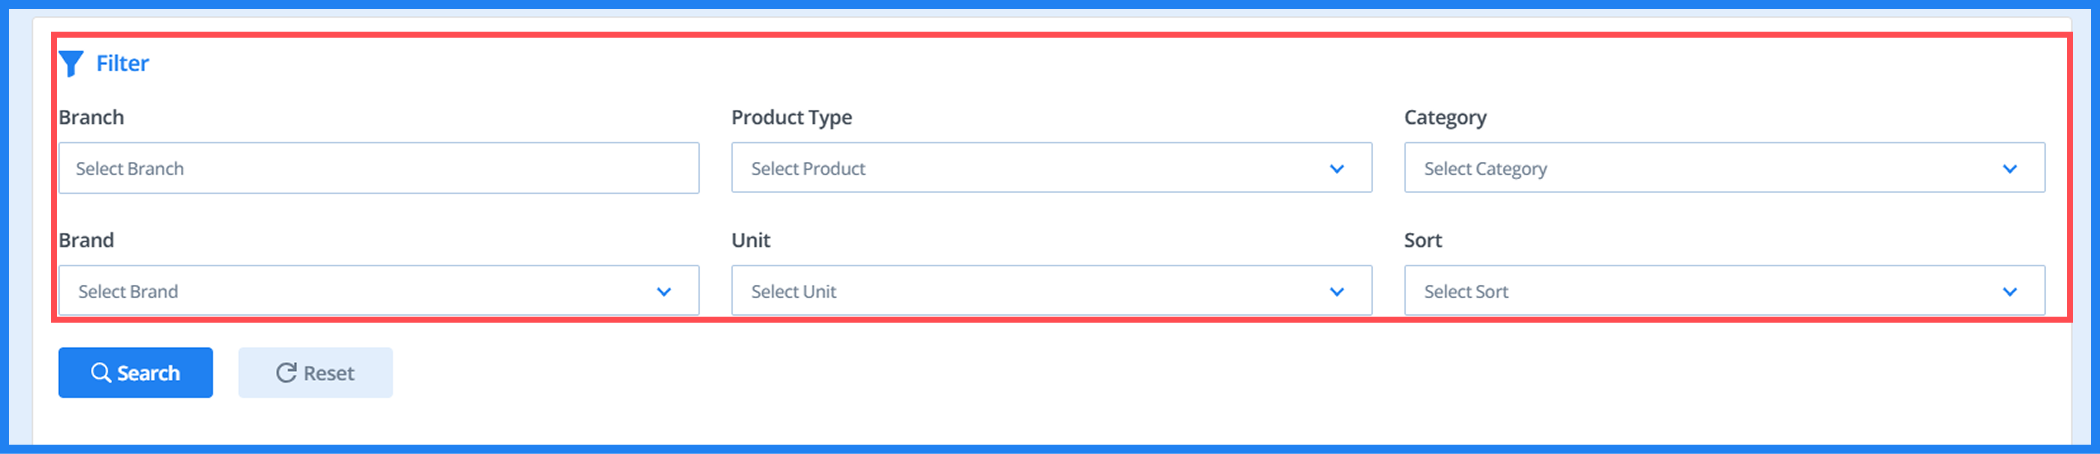Click the funnel Filter icon
This screenshot has height=454, width=2100.
pyautogui.click(x=71, y=64)
